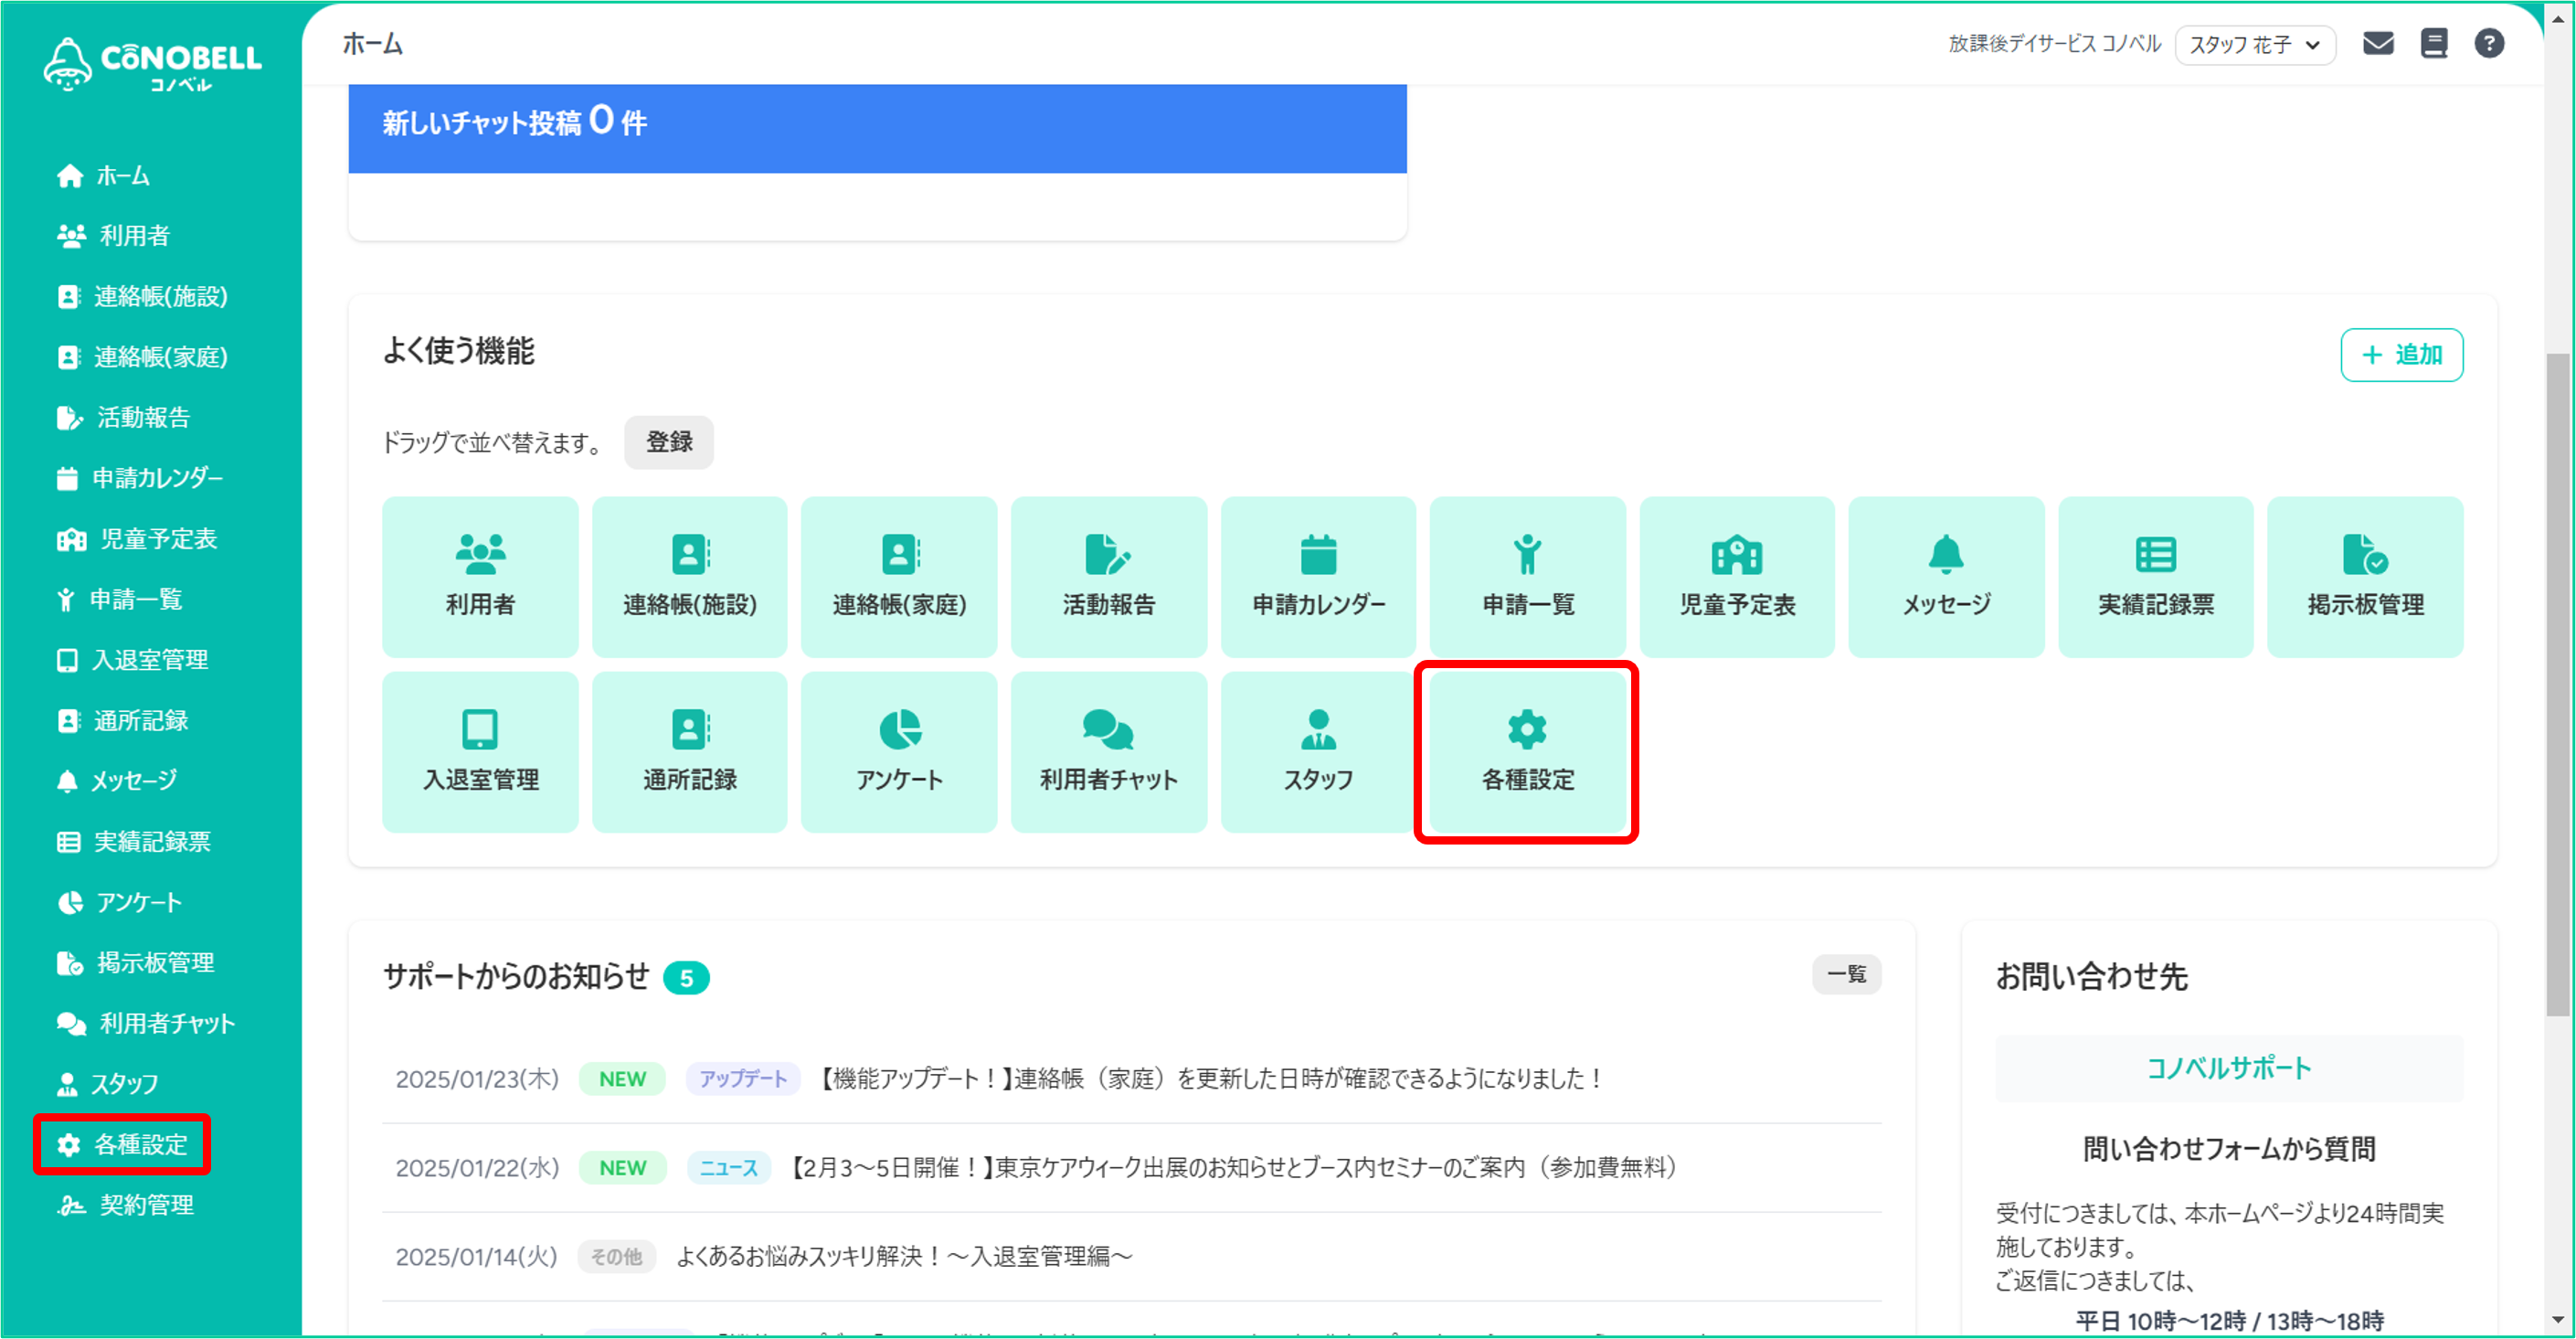The height and width of the screenshot is (1339, 2576).
Task: Select 入退室管理 in the sidebar
Action: click(132, 661)
